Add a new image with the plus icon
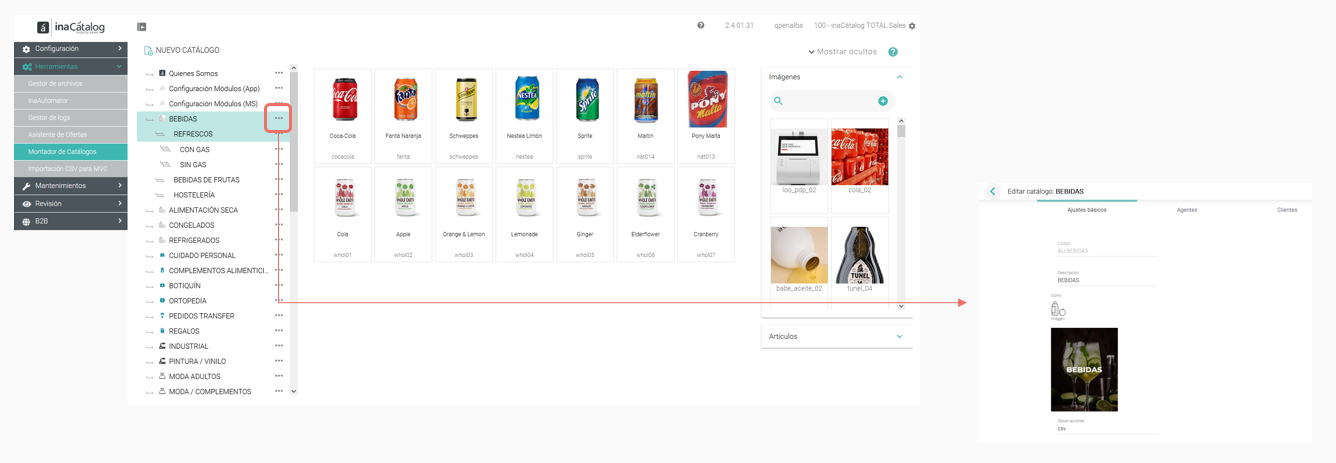Viewport: 1336px width, 463px height. click(883, 101)
